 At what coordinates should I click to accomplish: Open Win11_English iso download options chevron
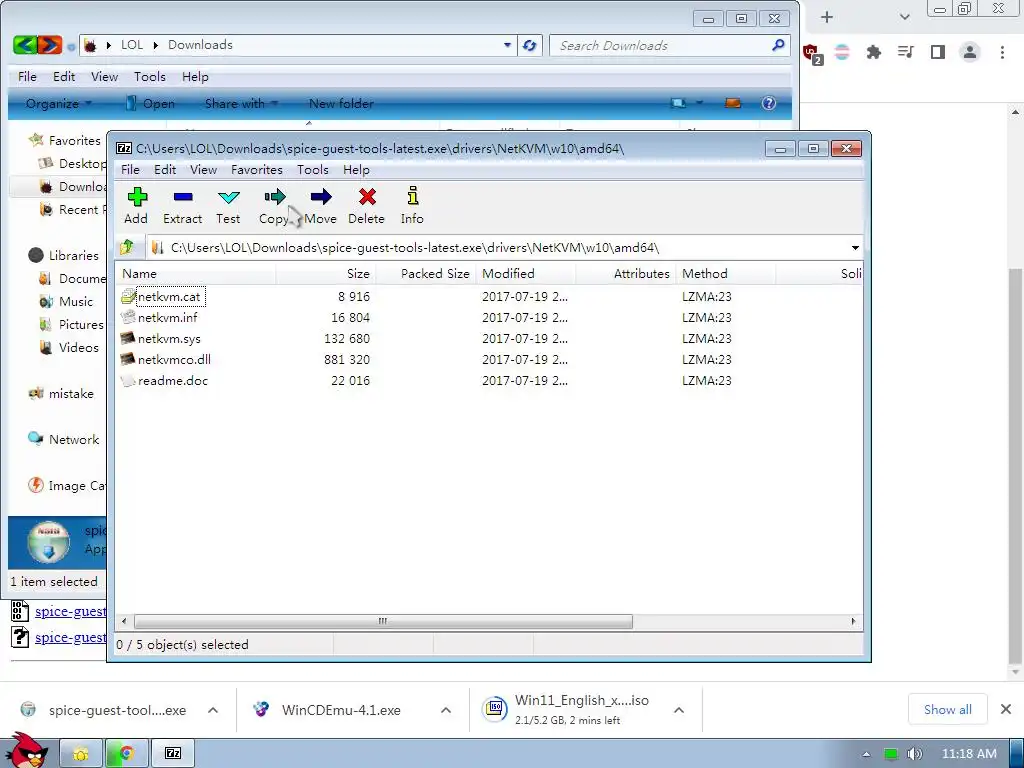pyautogui.click(x=679, y=710)
